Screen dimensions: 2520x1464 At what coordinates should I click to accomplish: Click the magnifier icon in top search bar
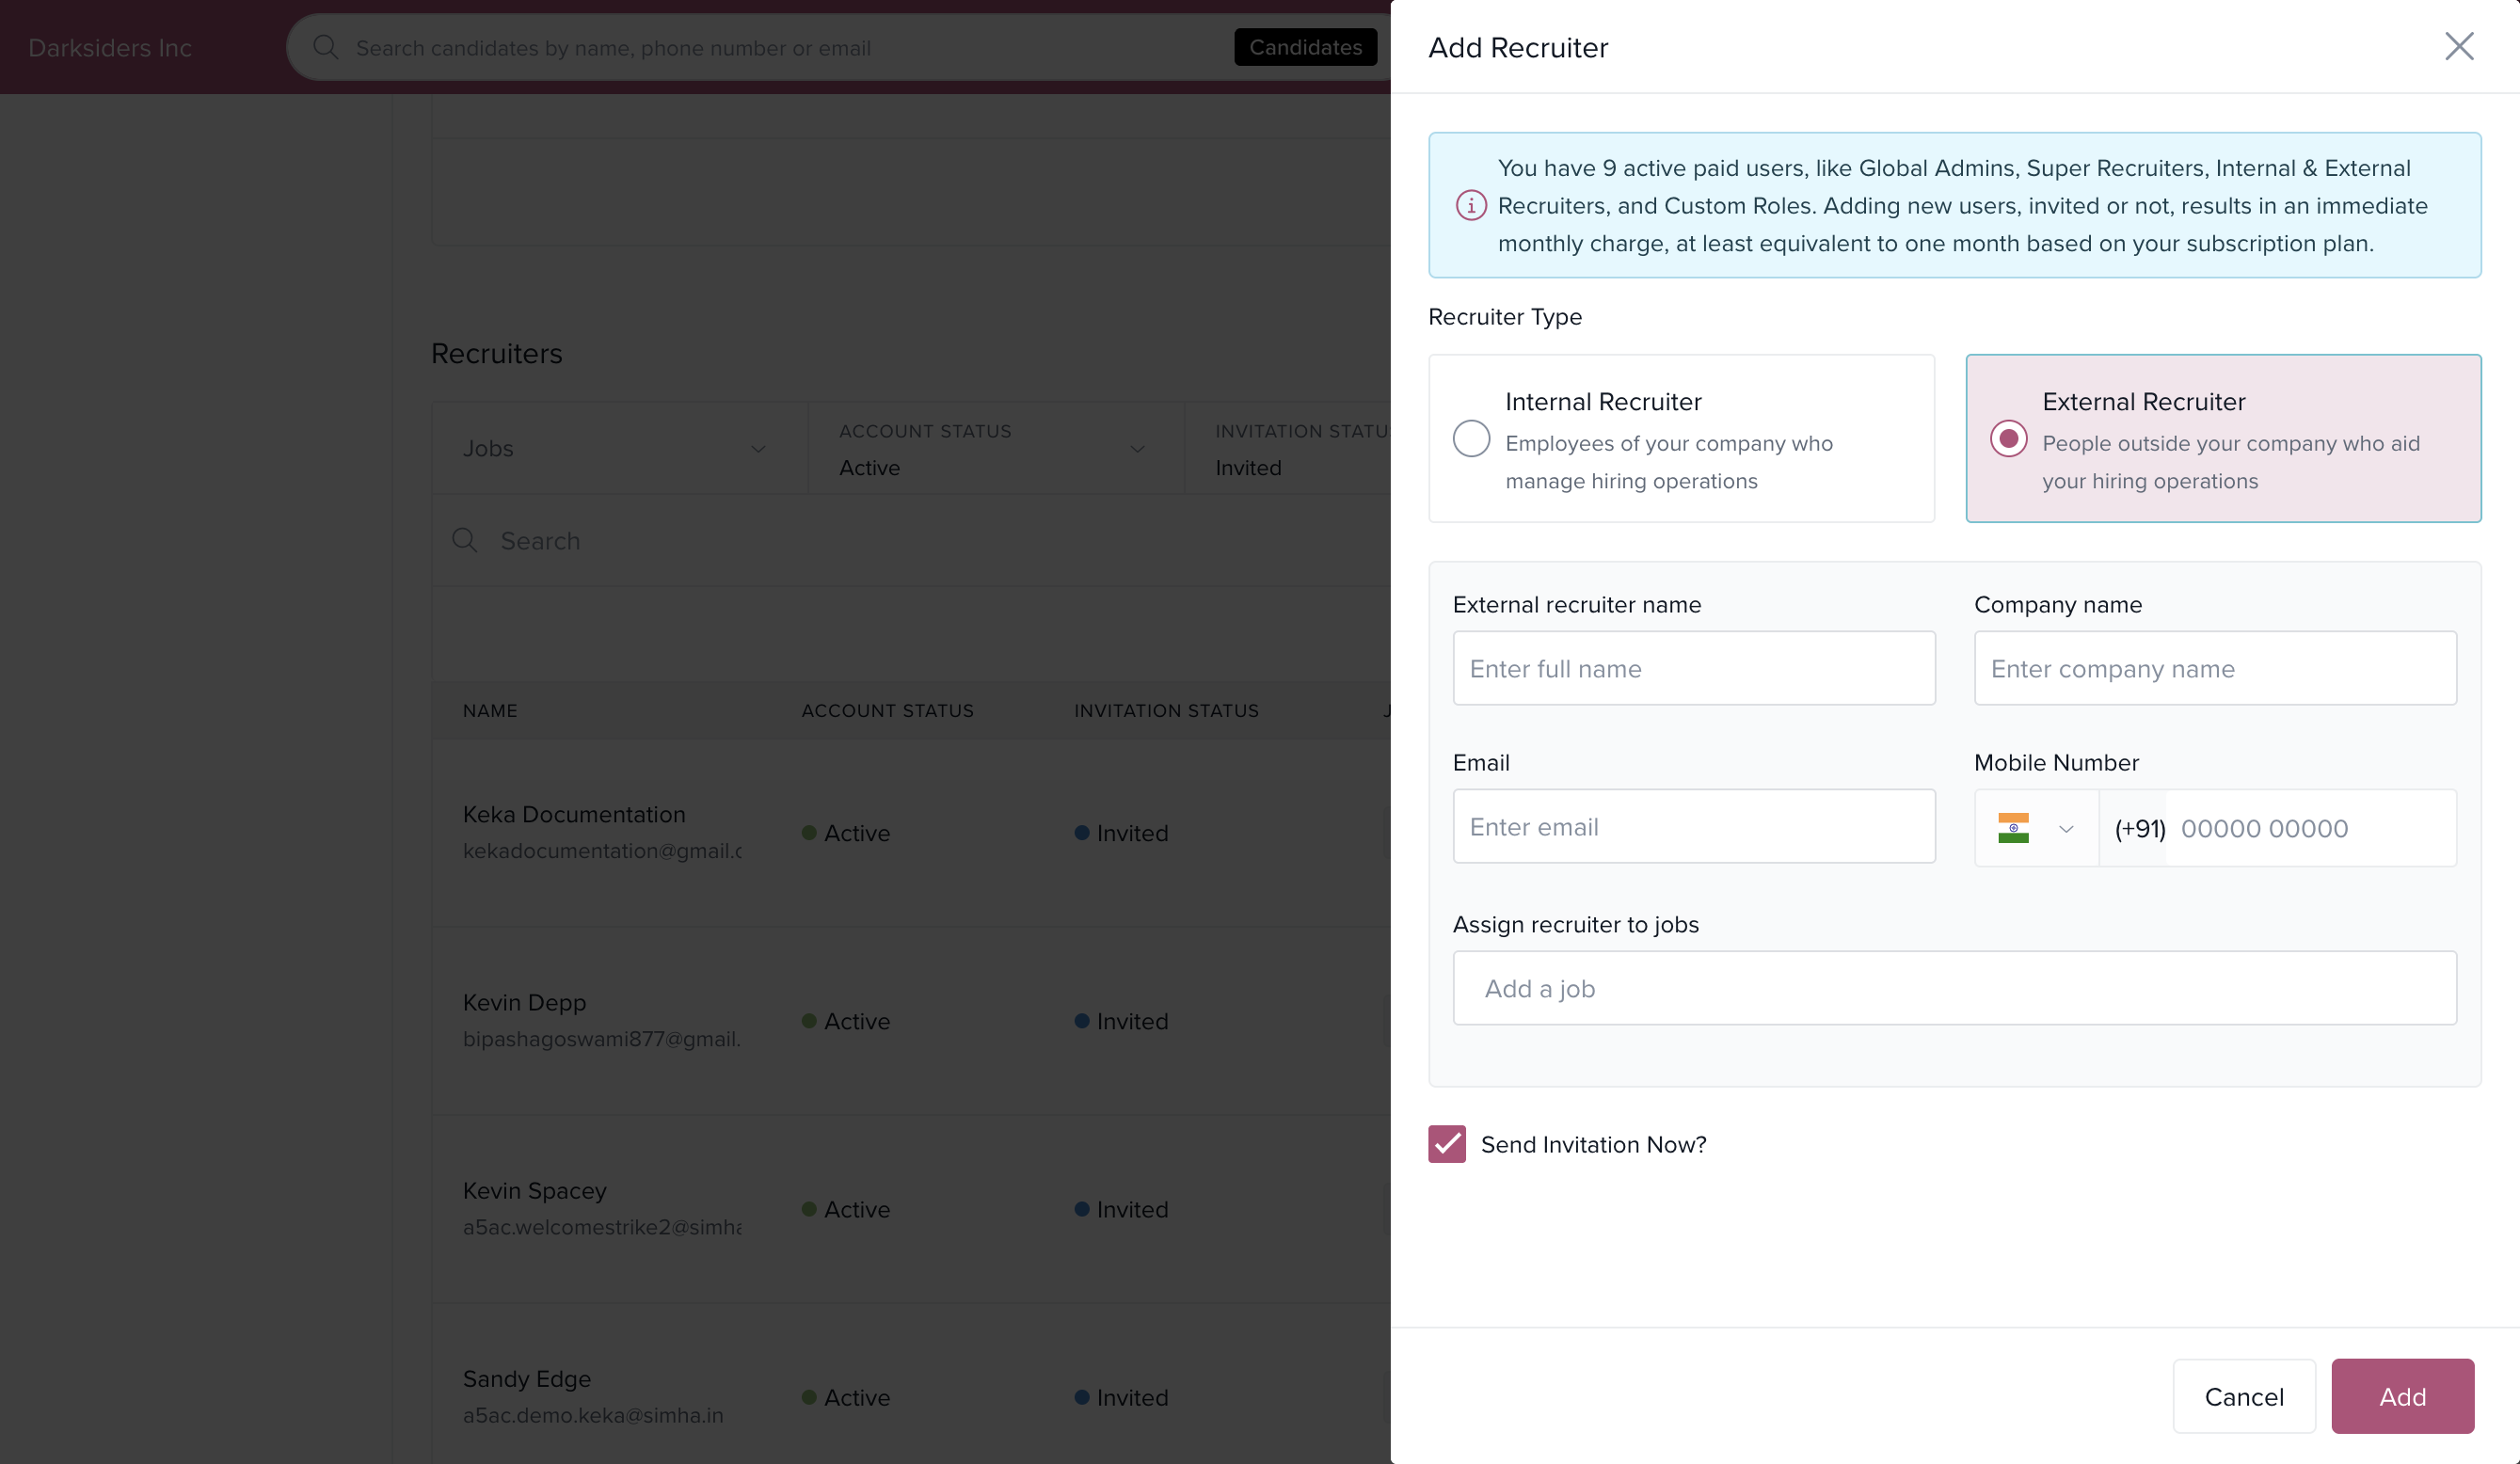[x=325, y=47]
